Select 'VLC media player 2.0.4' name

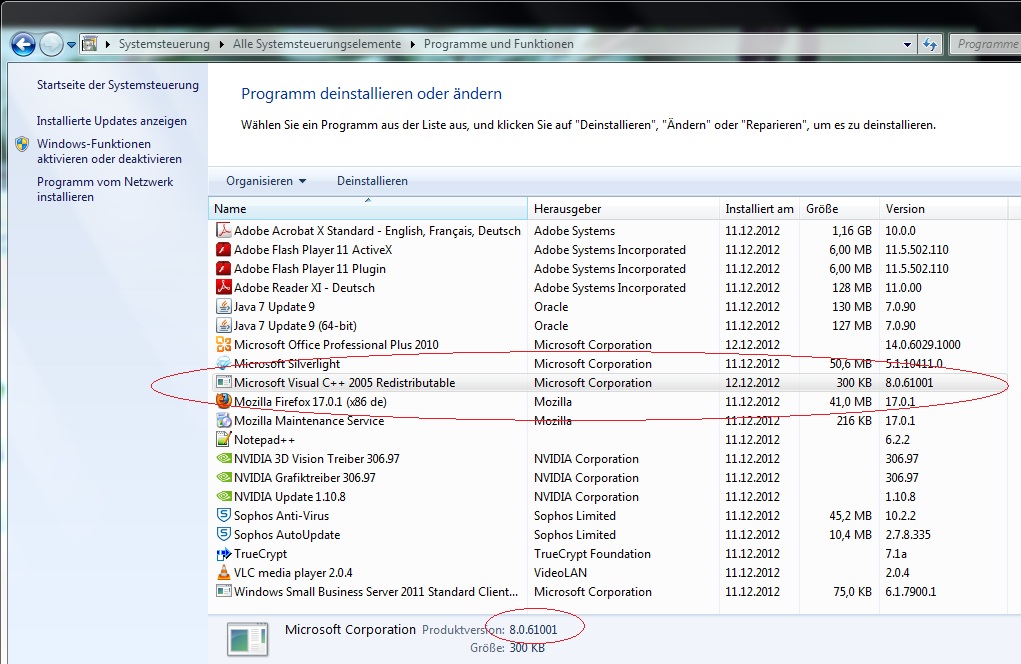[293, 573]
